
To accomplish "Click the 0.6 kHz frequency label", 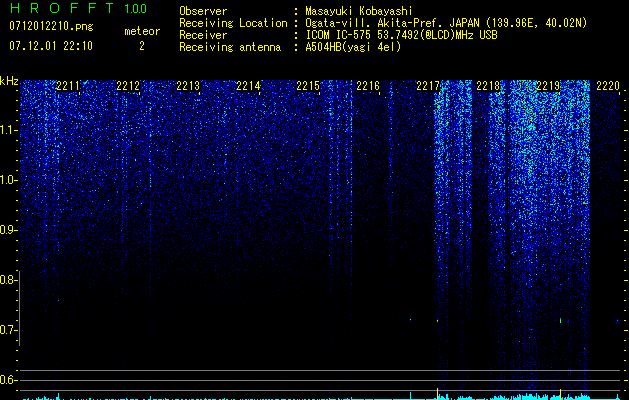I will (9, 380).
